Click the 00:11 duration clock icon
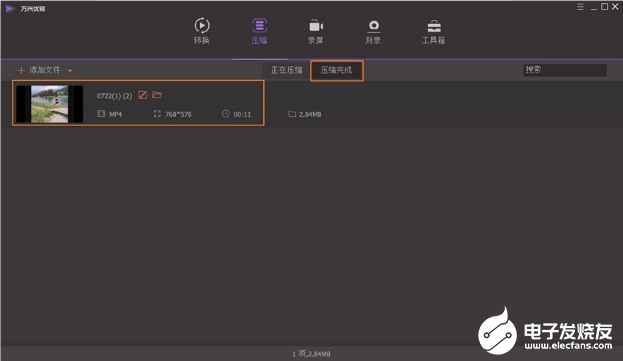This screenshot has width=623, height=361. click(226, 114)
